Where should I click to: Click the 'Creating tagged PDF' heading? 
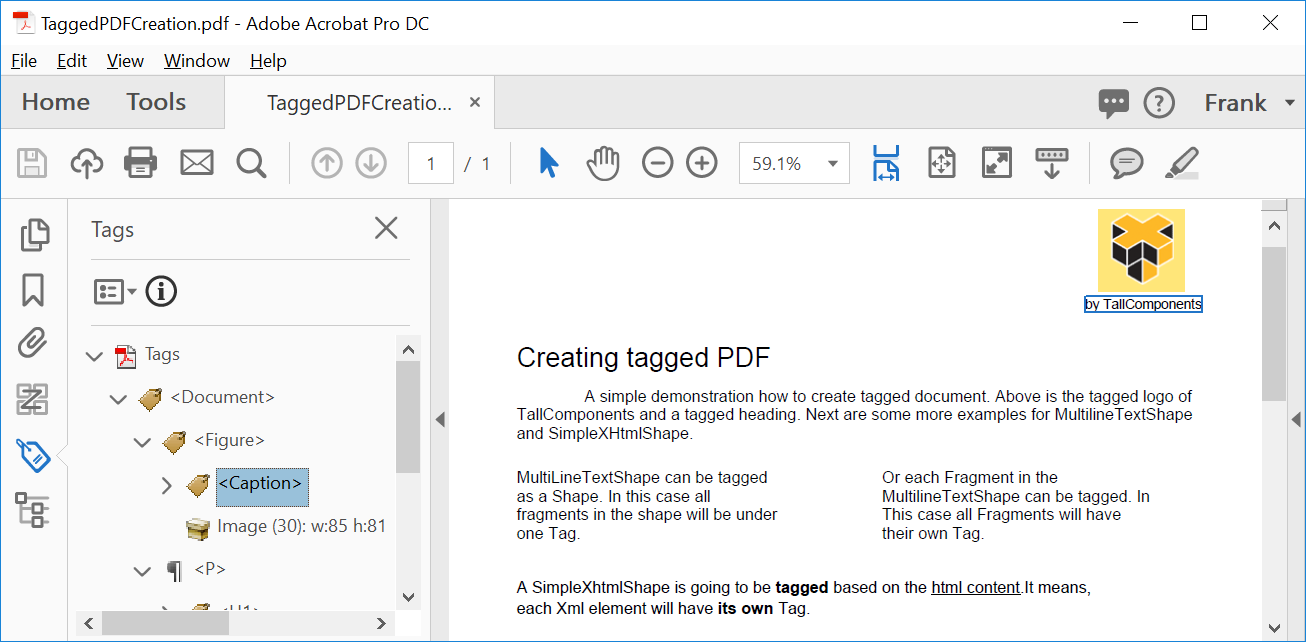pos(643,358)
